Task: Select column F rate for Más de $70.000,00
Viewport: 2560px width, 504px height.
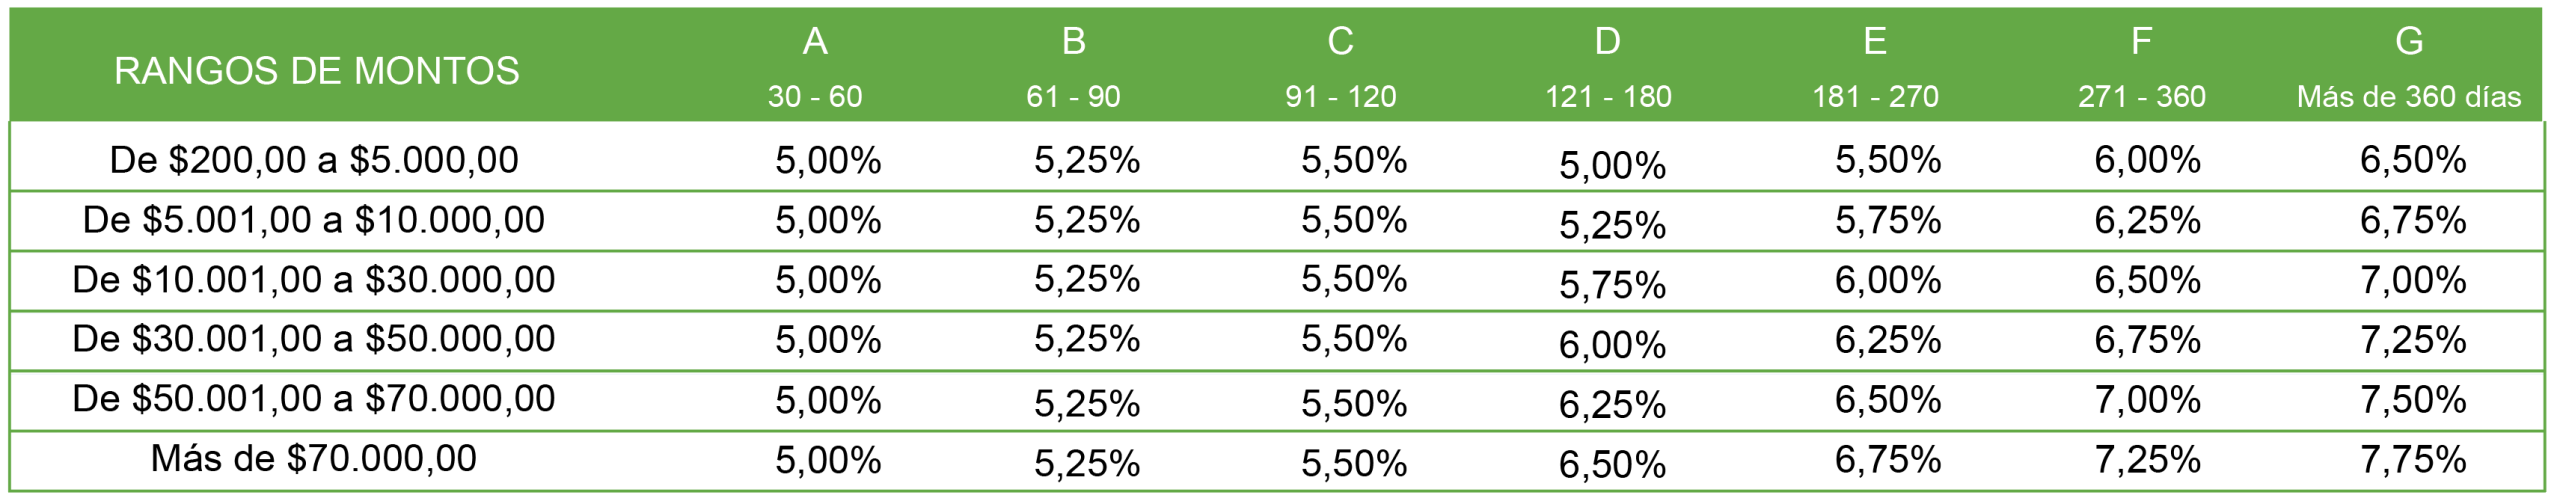Action: pyautogui.click(x=2147, y=460)
